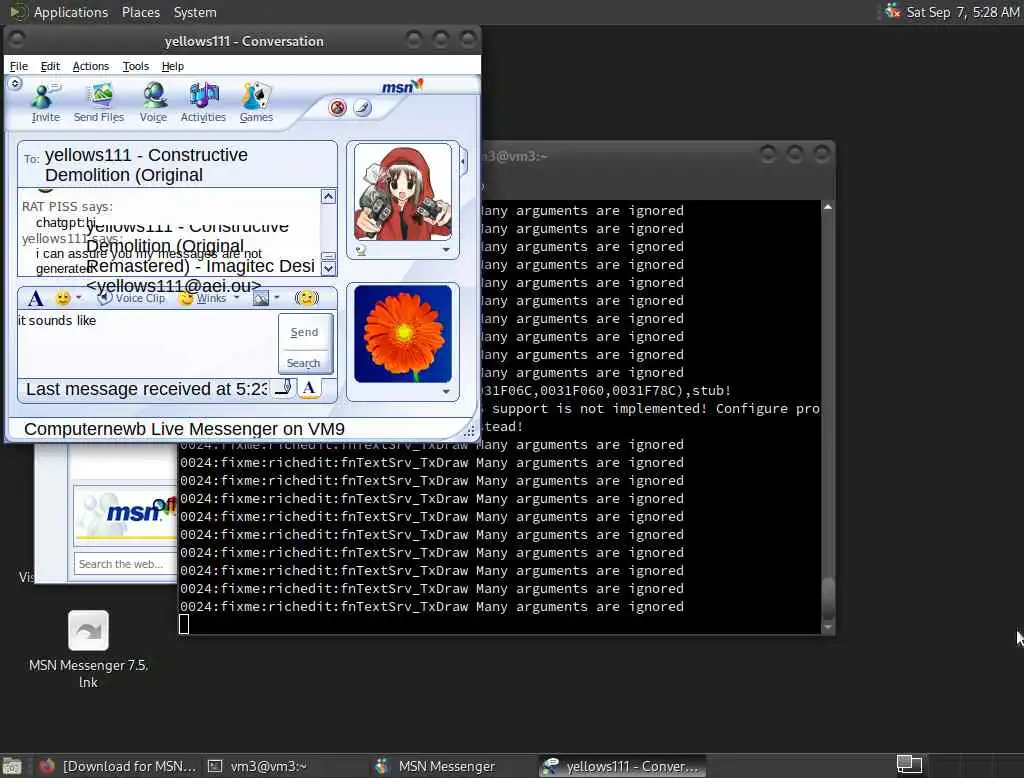
Task: Click the Voice Clip button
Action: click(131, 298)
